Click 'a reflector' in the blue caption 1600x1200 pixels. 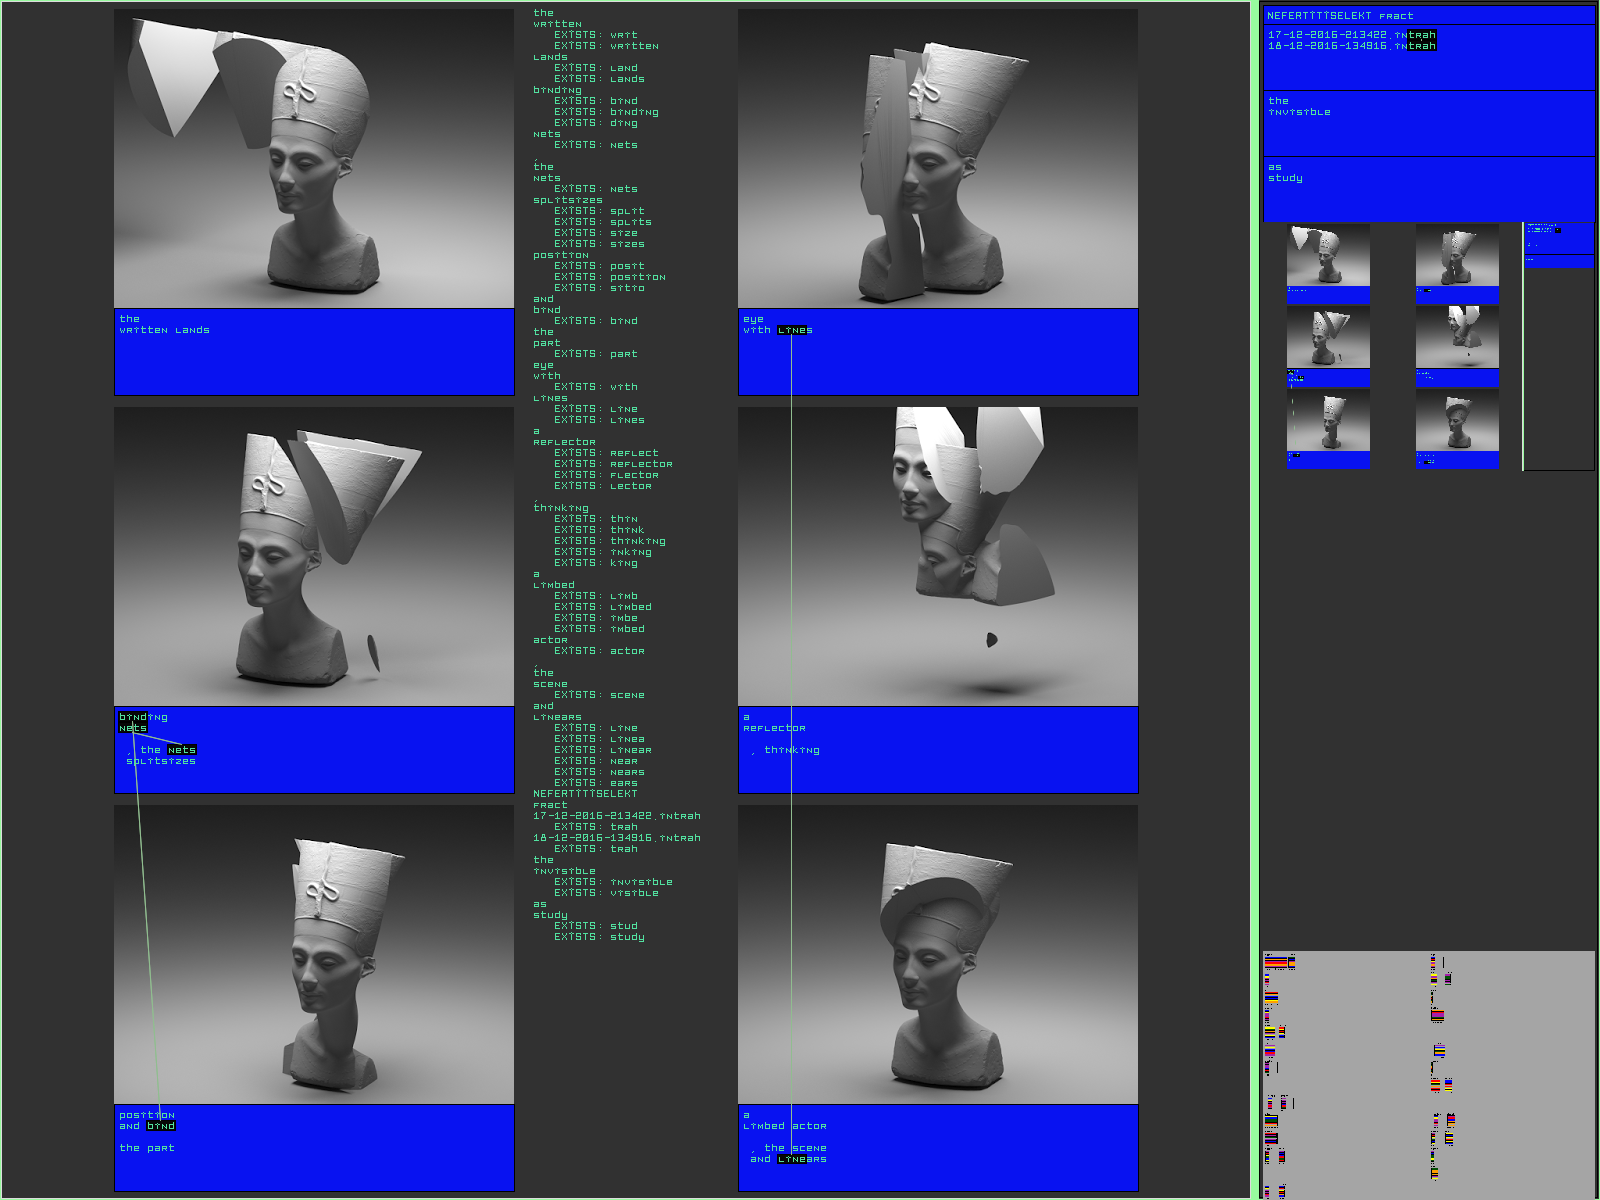click(x=774, y=723)
